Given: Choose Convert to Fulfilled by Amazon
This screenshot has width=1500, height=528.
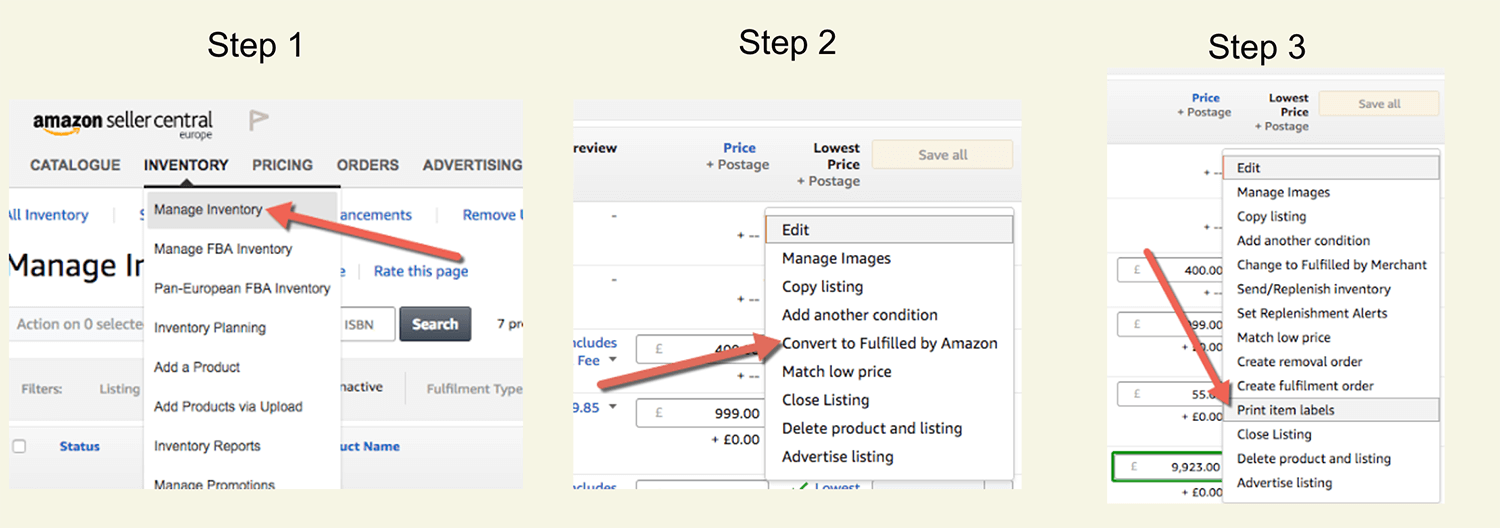Looking at the screenshot, I should point(890,343).
